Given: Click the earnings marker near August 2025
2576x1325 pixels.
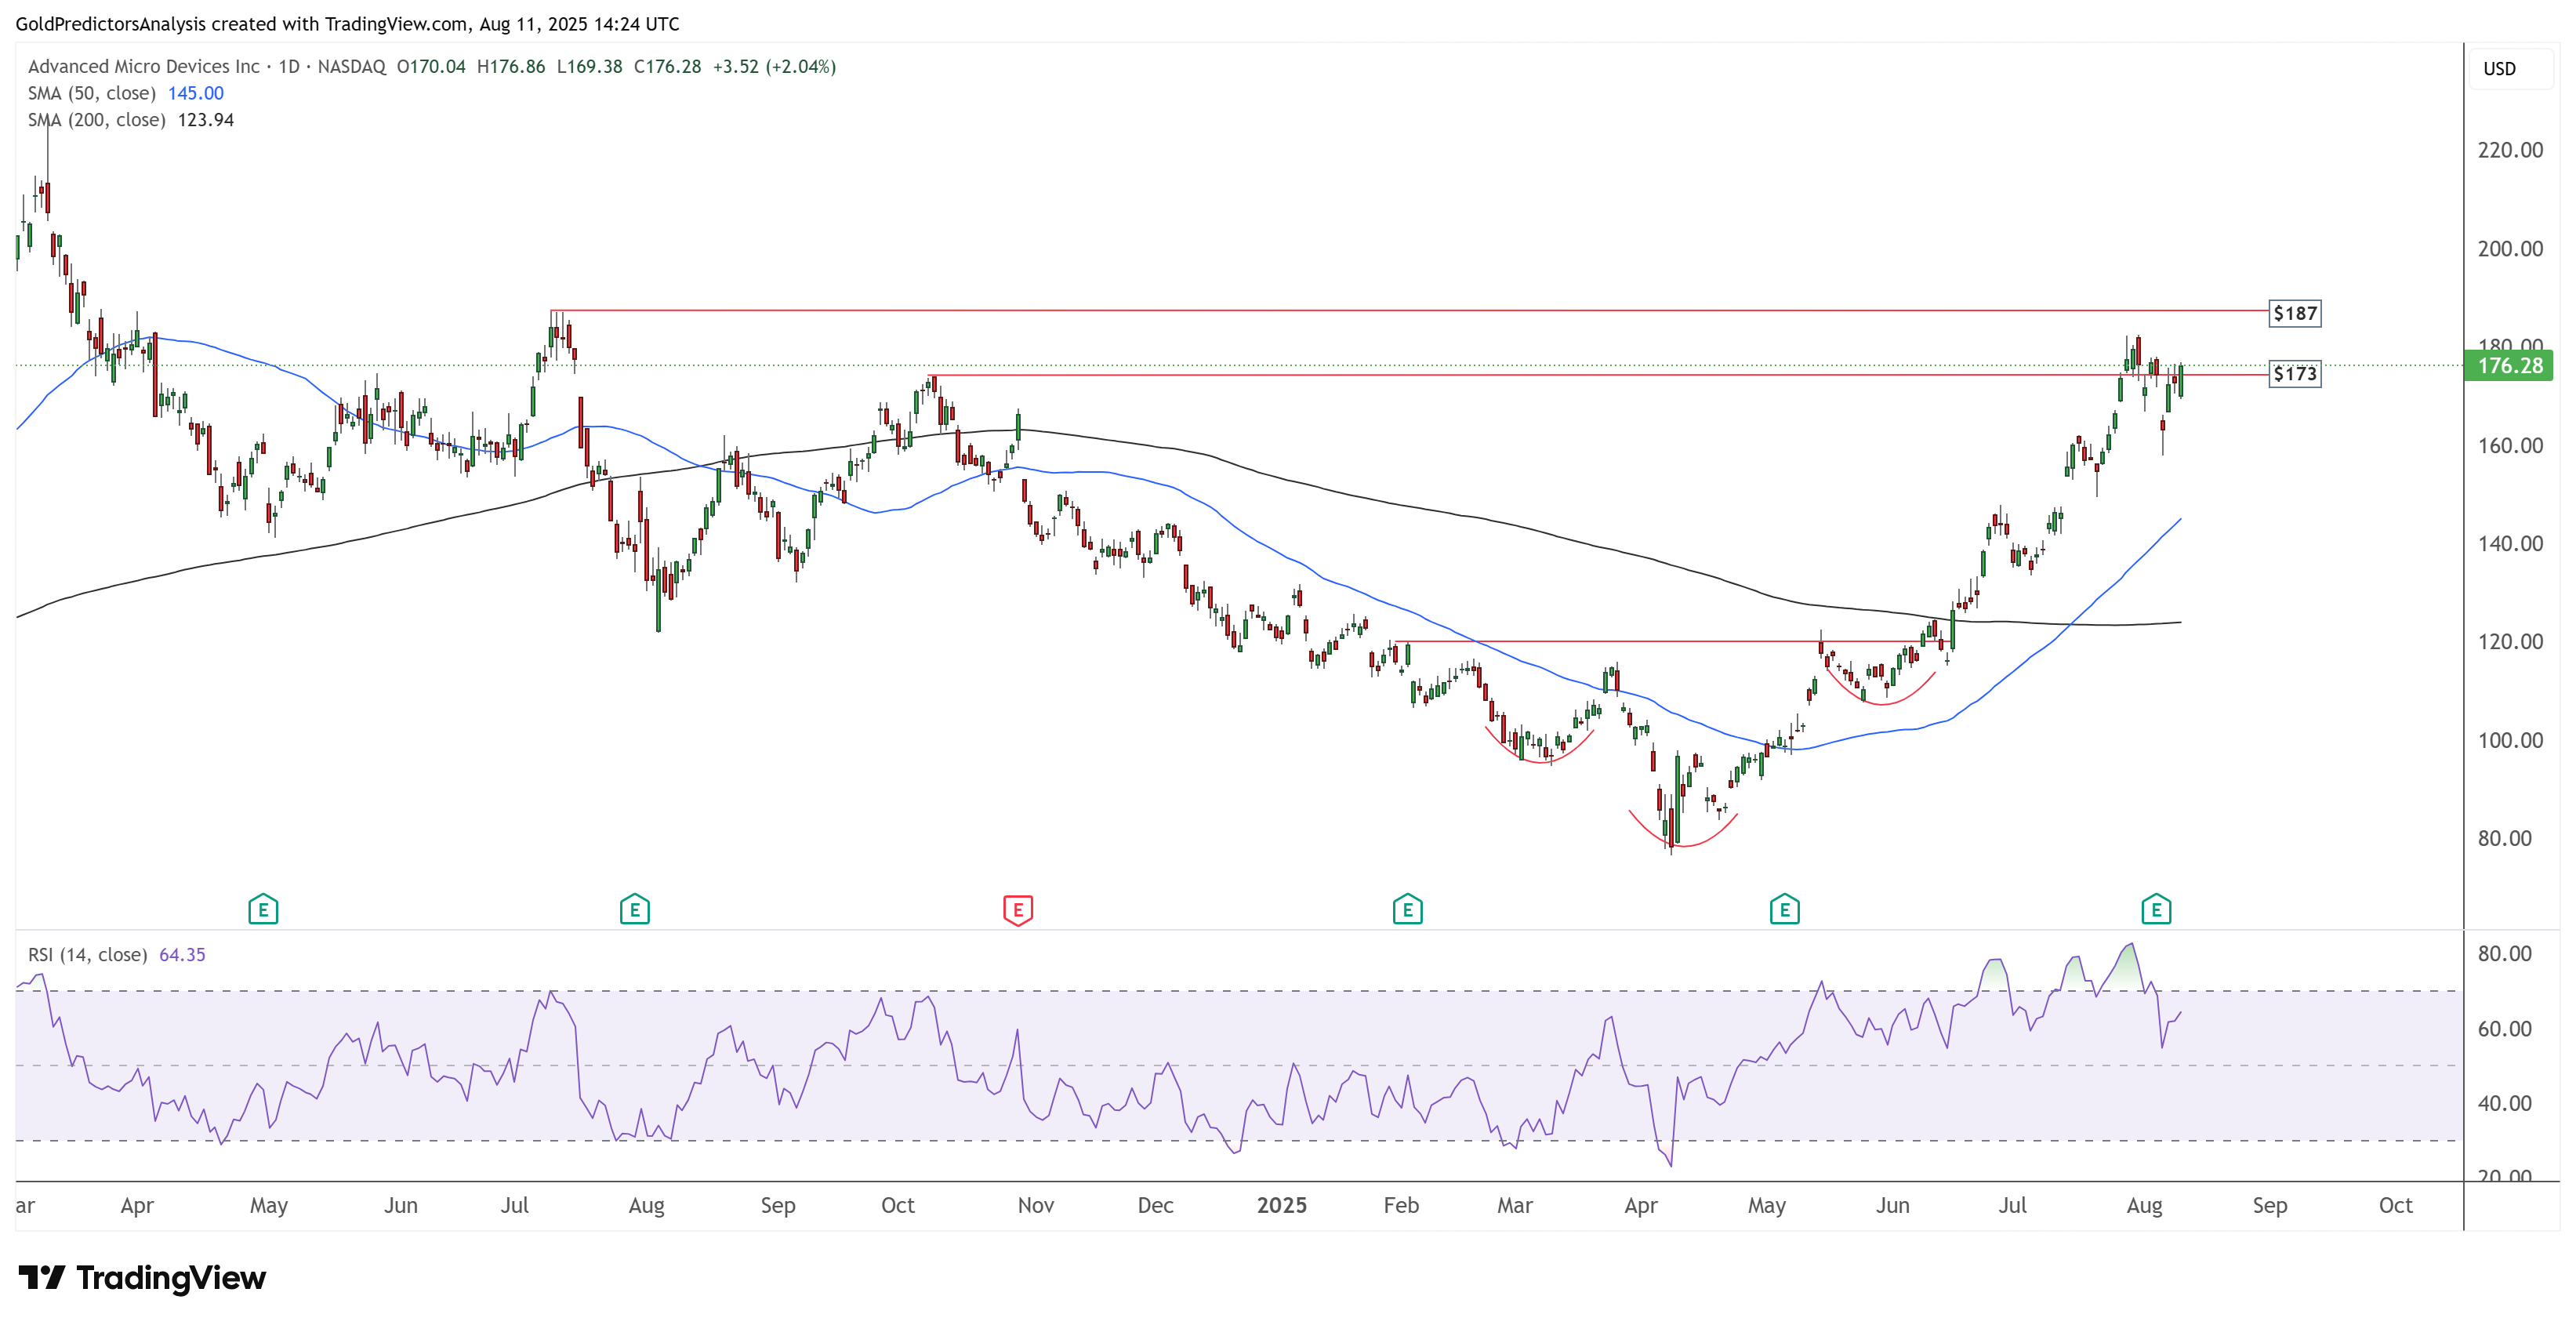Looking at the screenshot, I should coord(2157,909).
